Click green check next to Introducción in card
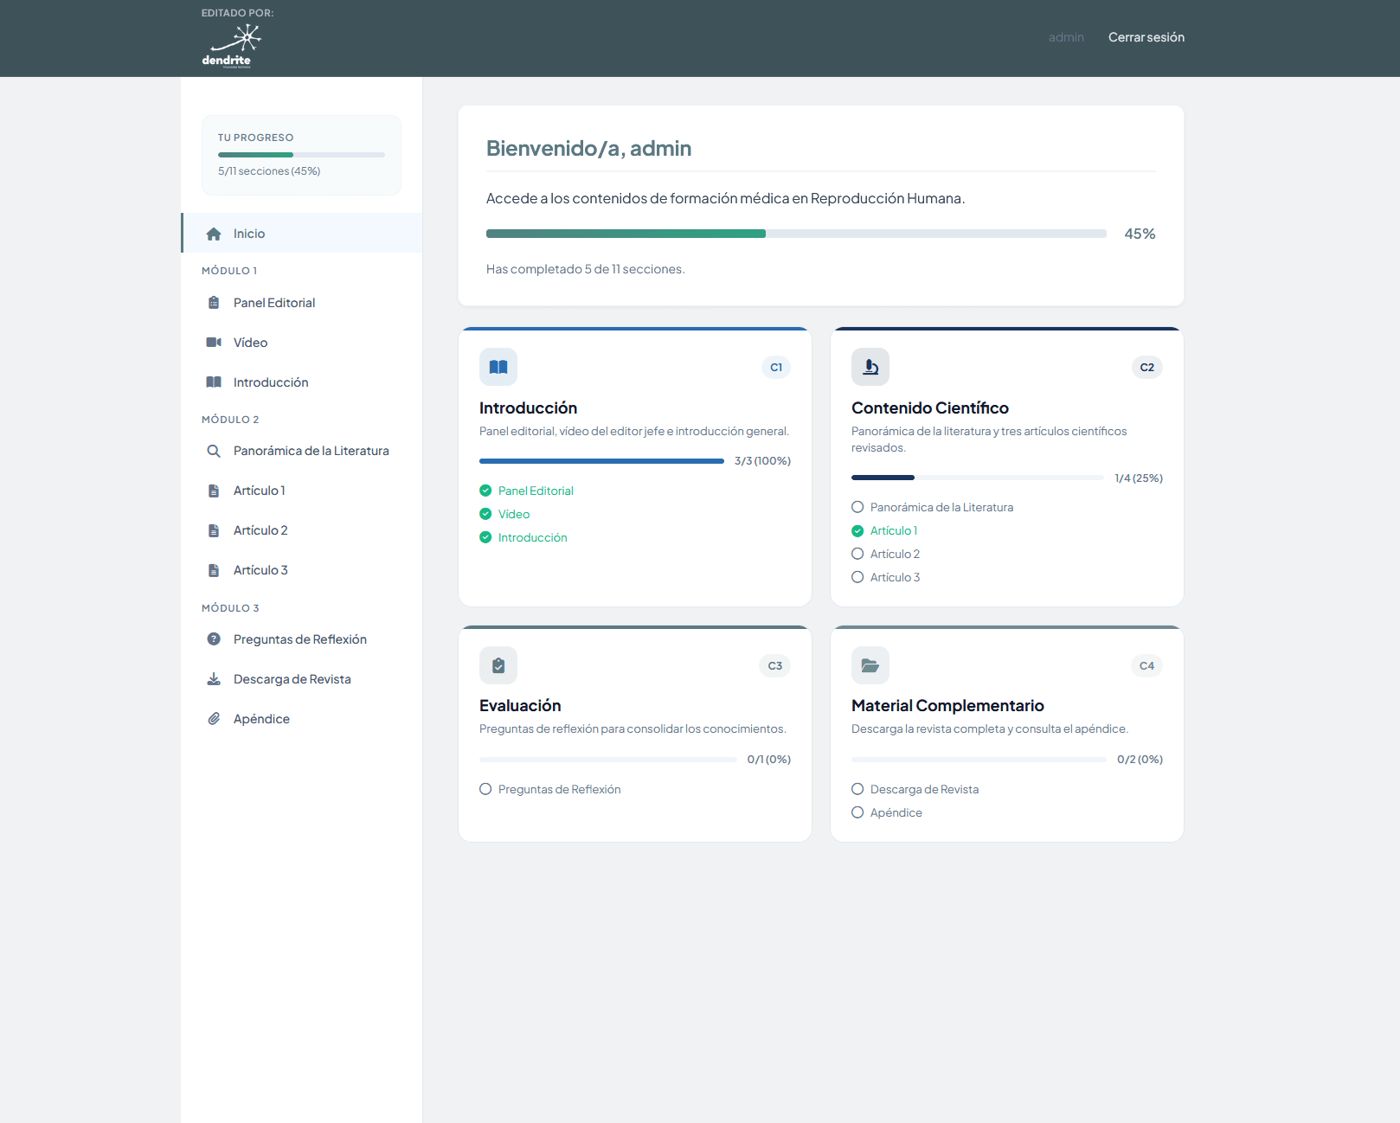Viewport: 1400px width, 1123px height. pyautogui.click(x=485, y=537)
